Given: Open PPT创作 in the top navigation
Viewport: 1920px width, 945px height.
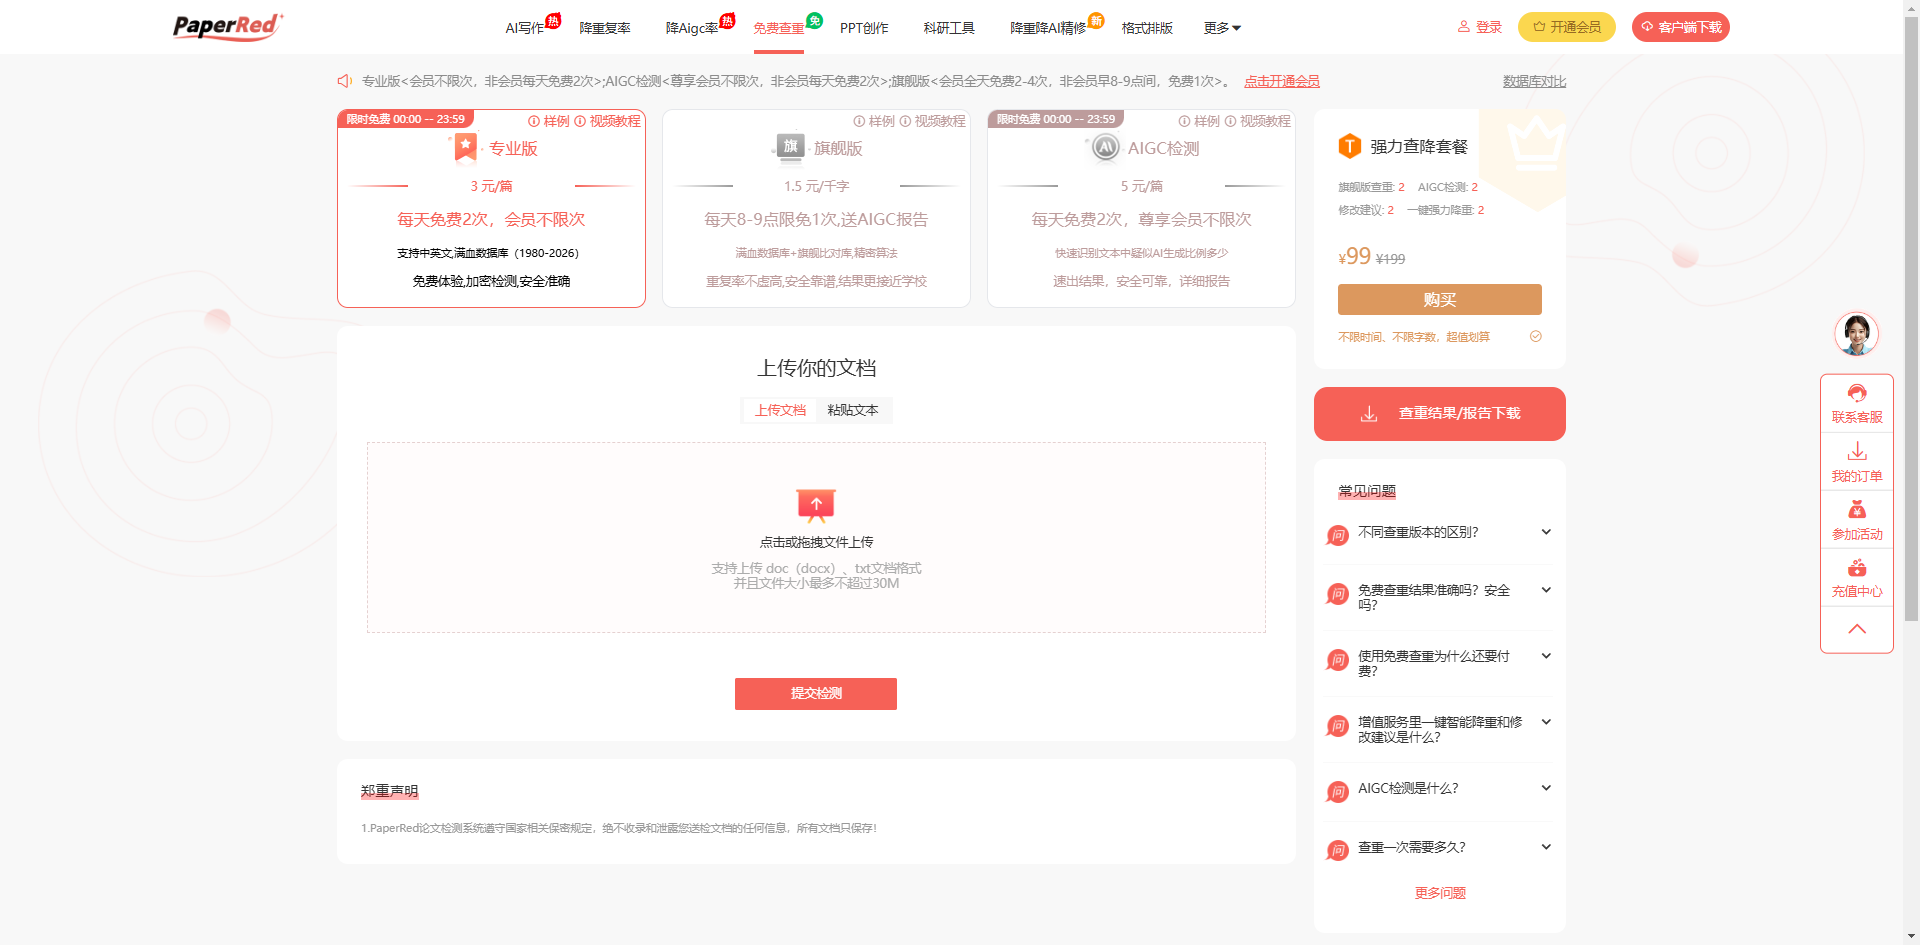Looking at the screenshot, I should pyautogui.click(x=864, y=28).
